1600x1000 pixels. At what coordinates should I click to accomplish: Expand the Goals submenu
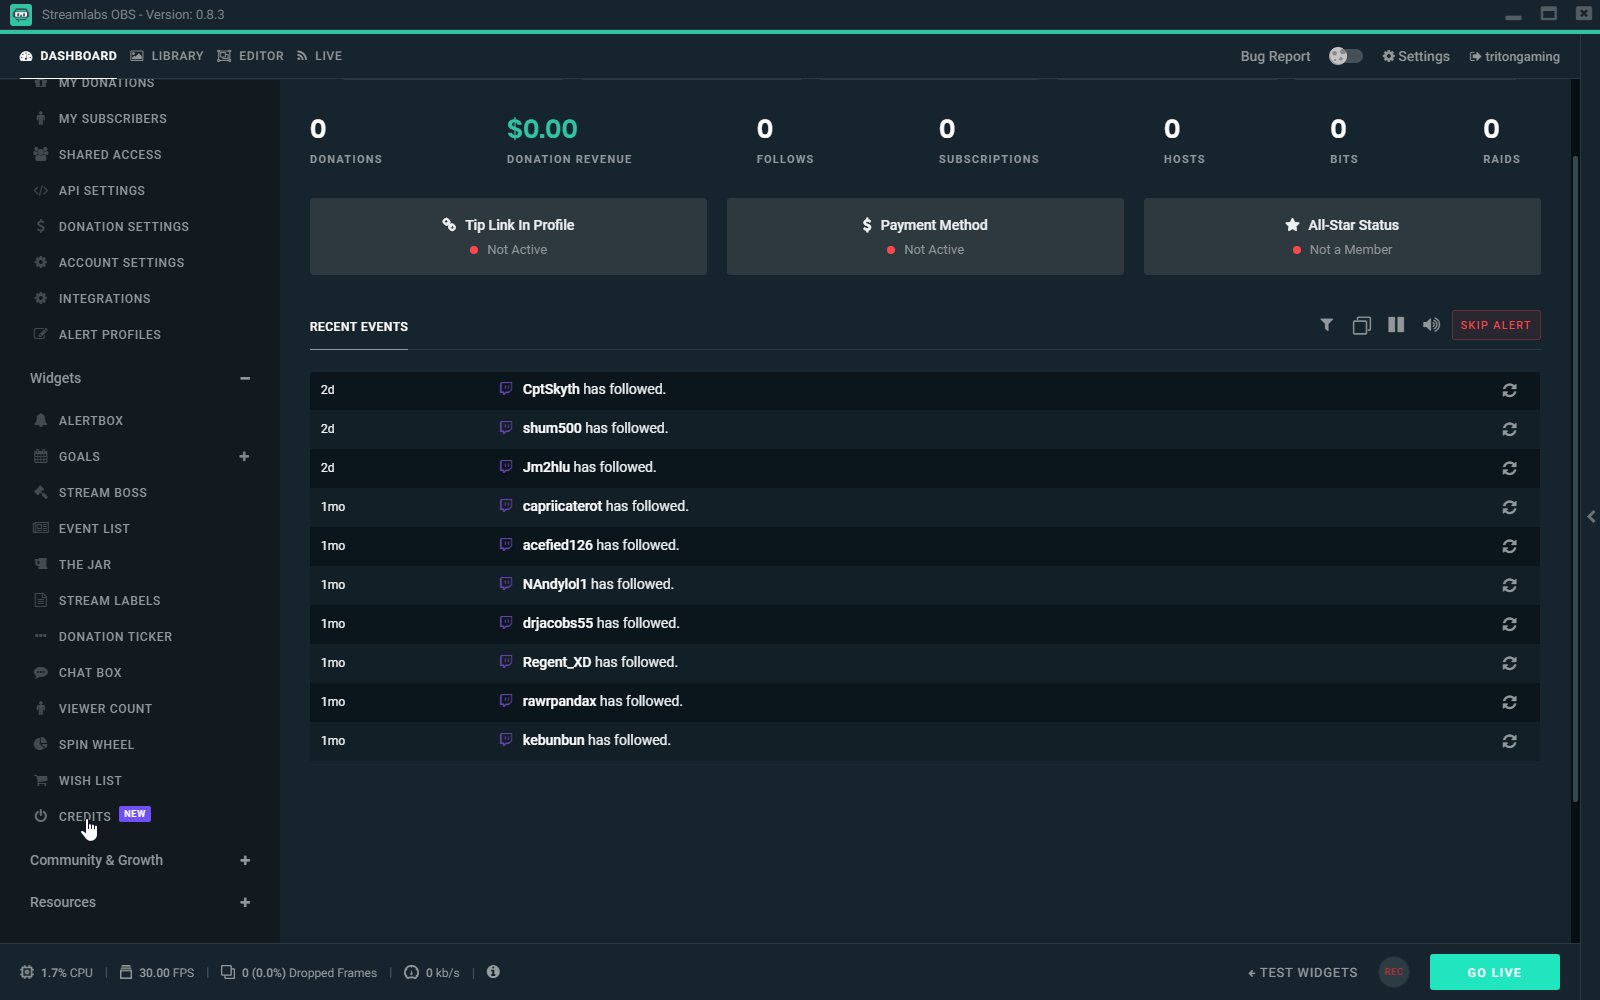[244, 456]
